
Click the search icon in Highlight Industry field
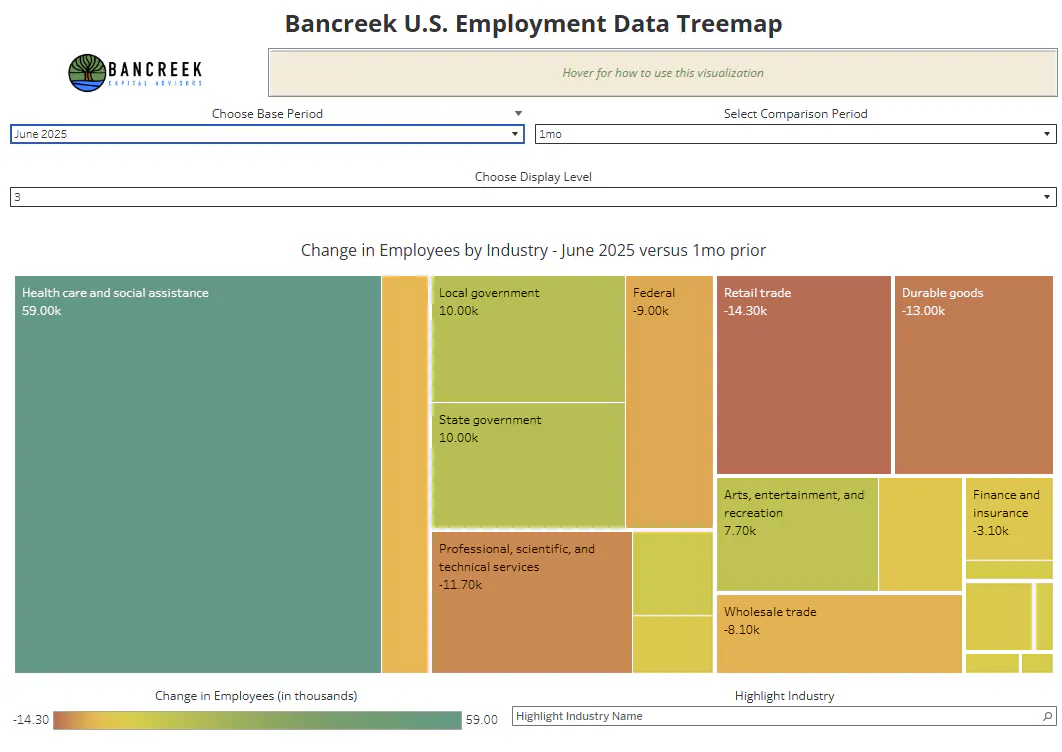pos(1047,716)
